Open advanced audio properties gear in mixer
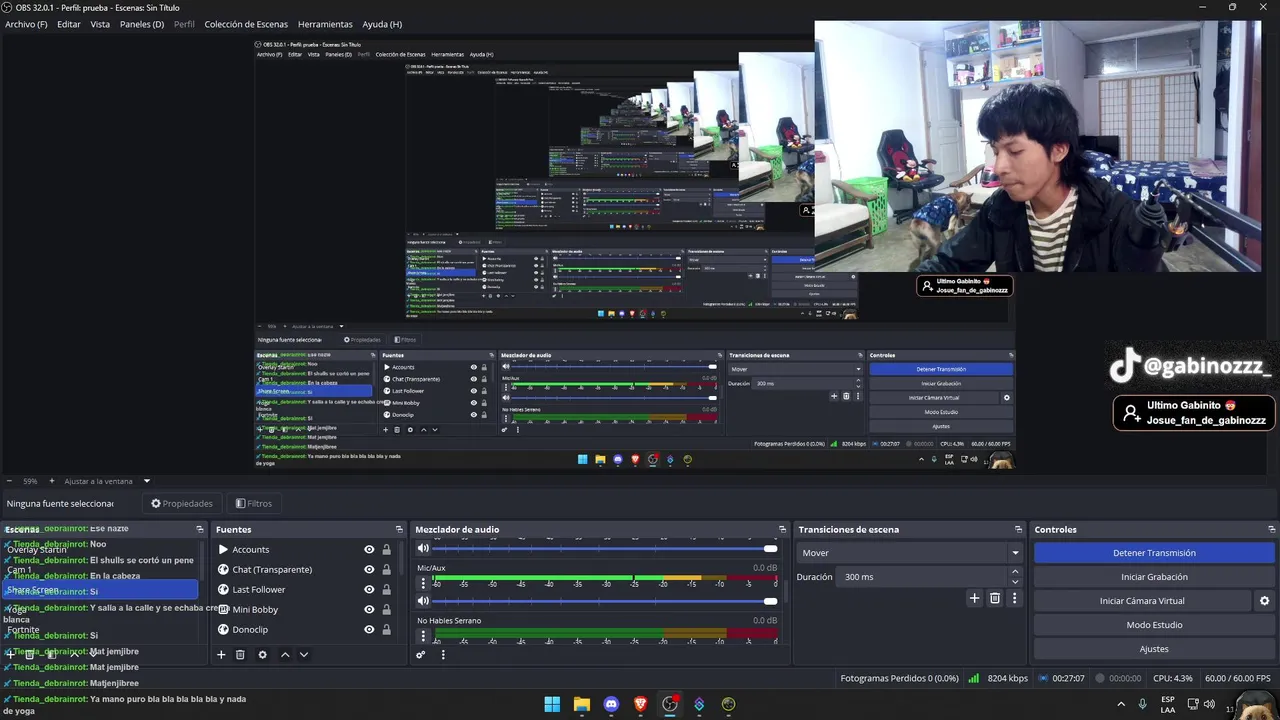This screenshot has height=720, width=1280. pyautogui.click(x=421, y=655)
